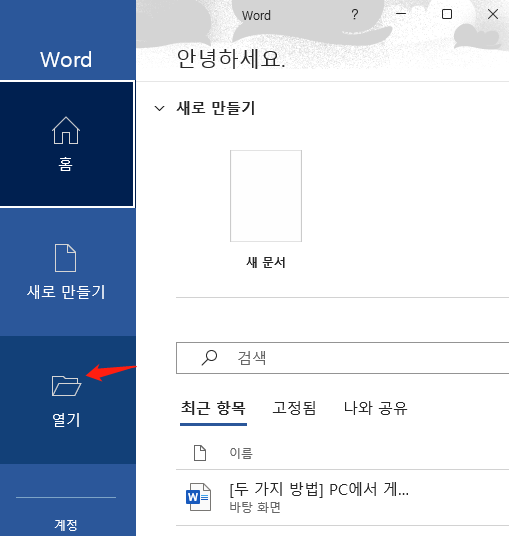This screenshot has height=536, width=509.
Task: Switch to 나와 공유 tab
Action: 375,408
